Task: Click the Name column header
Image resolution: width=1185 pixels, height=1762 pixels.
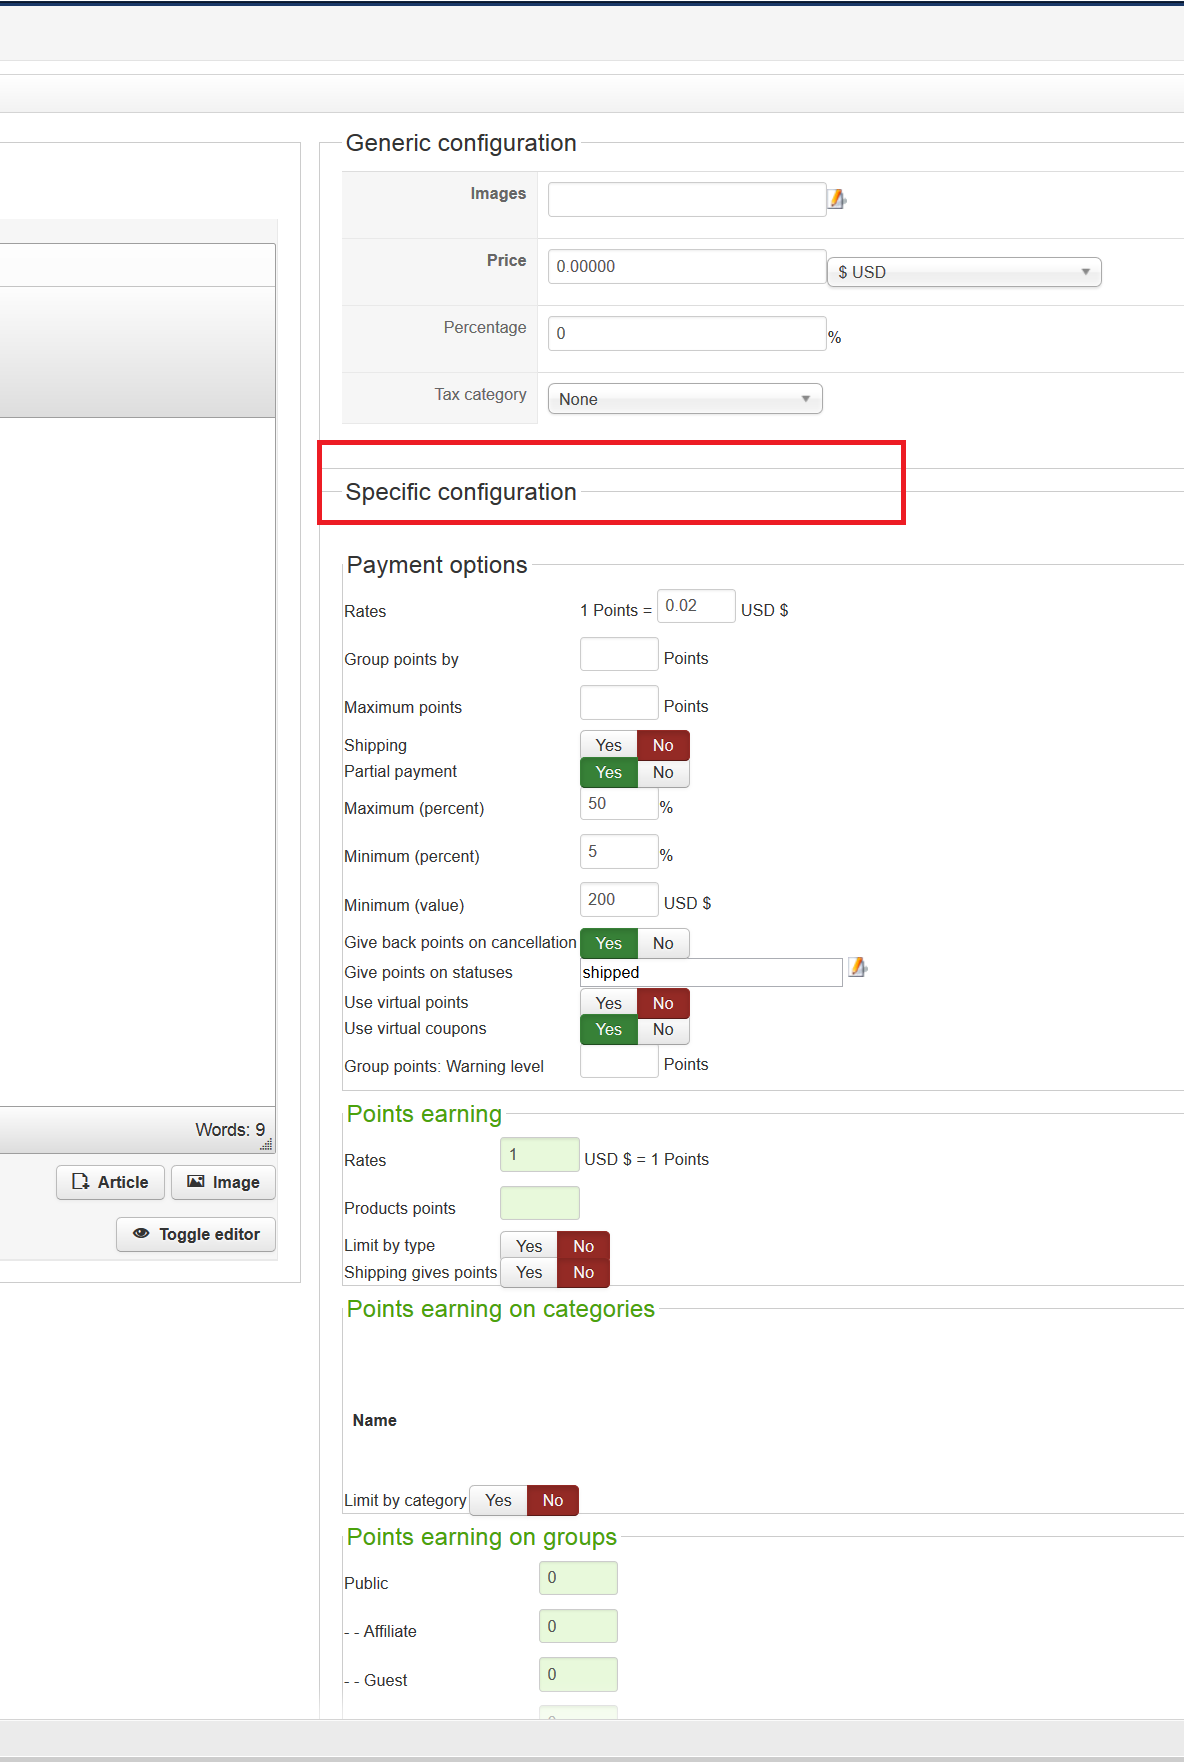Action: coord(375,1420)
